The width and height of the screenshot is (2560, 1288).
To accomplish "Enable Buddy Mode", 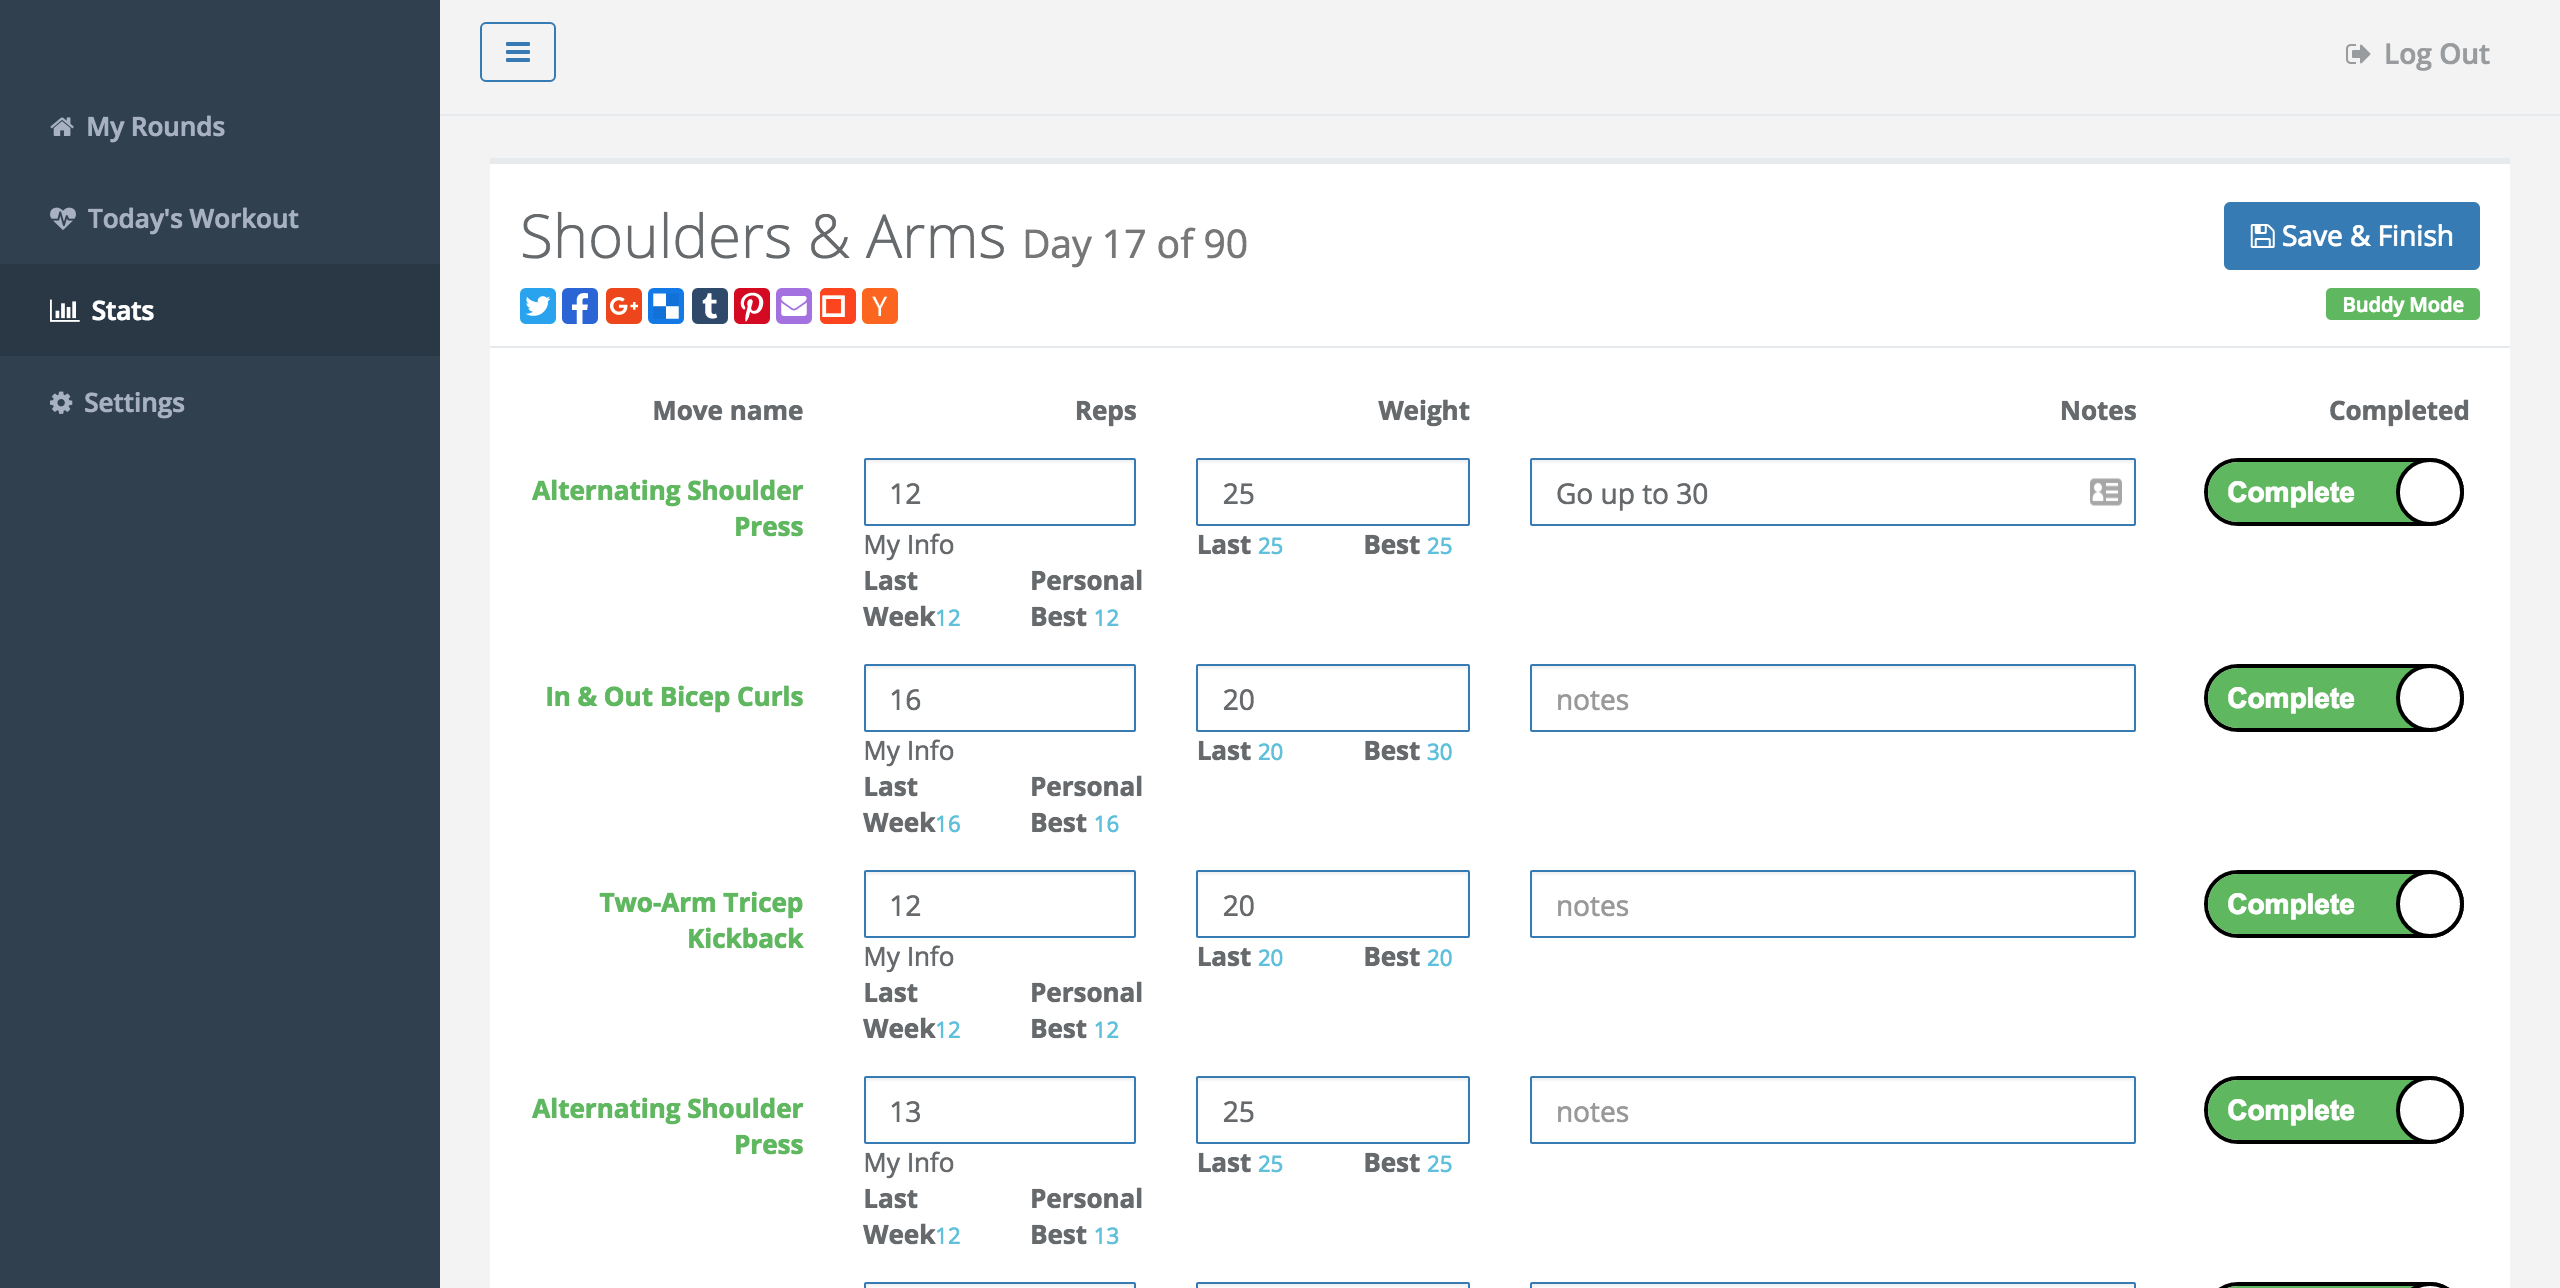I will click(x=2402, y=304).
